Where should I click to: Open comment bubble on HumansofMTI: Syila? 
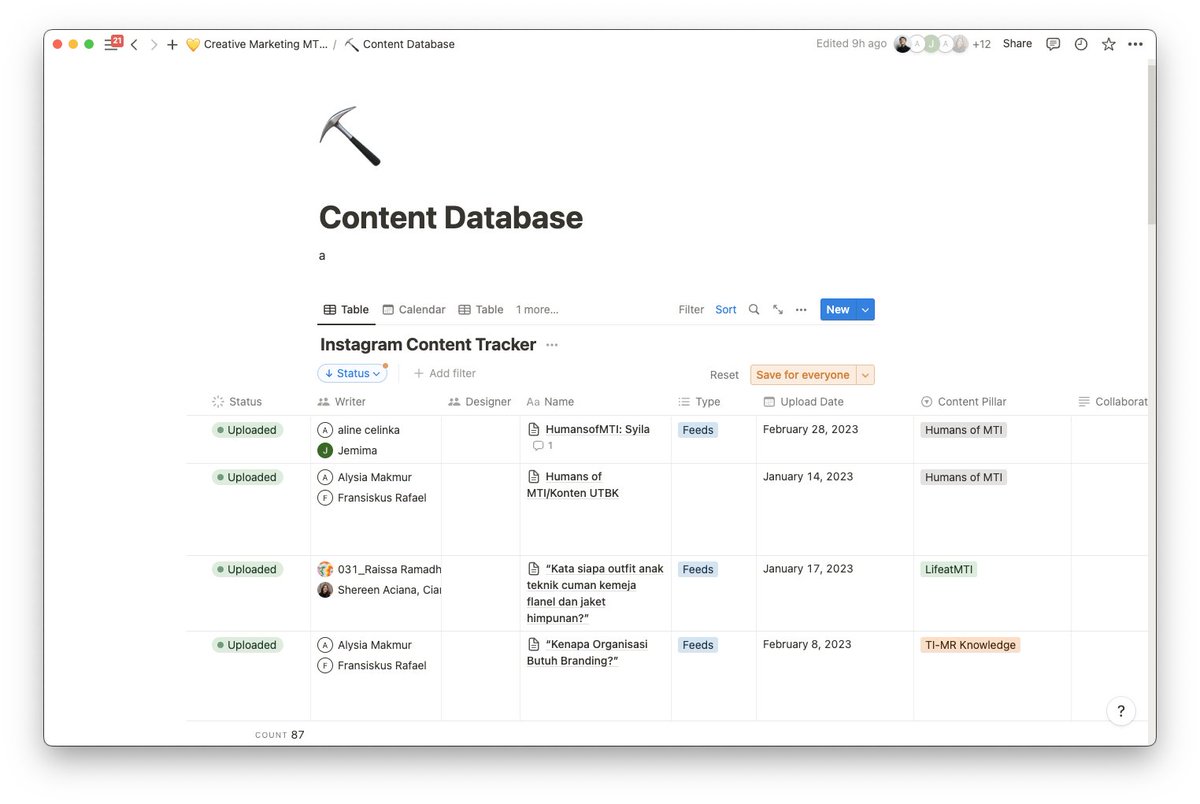click(x=542, y=446)
